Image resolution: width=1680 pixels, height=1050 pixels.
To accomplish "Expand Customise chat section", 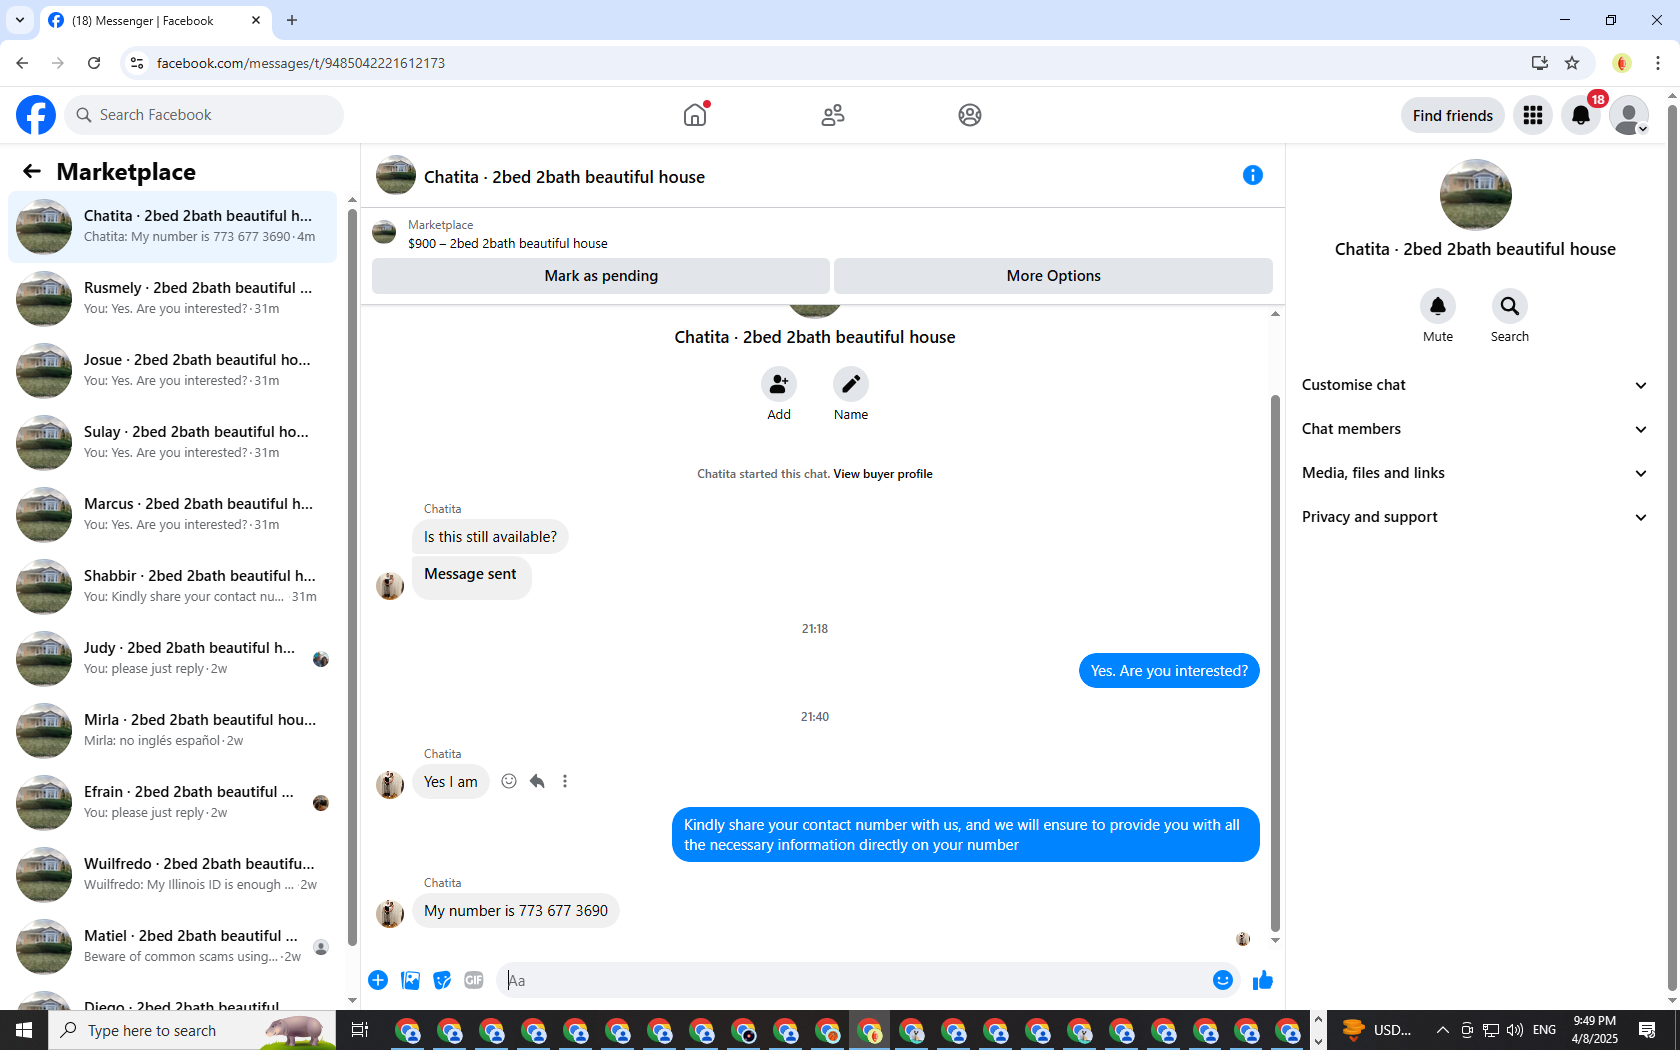I will pos(1475,385).
